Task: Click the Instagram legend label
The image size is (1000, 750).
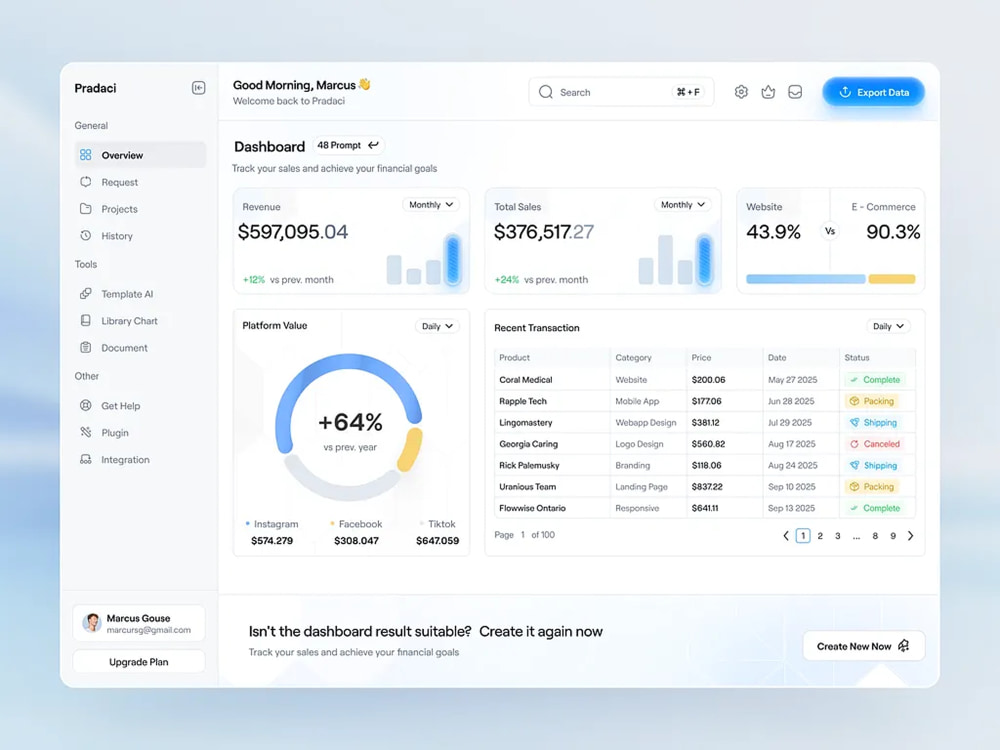Action: (x=276, y=524)
